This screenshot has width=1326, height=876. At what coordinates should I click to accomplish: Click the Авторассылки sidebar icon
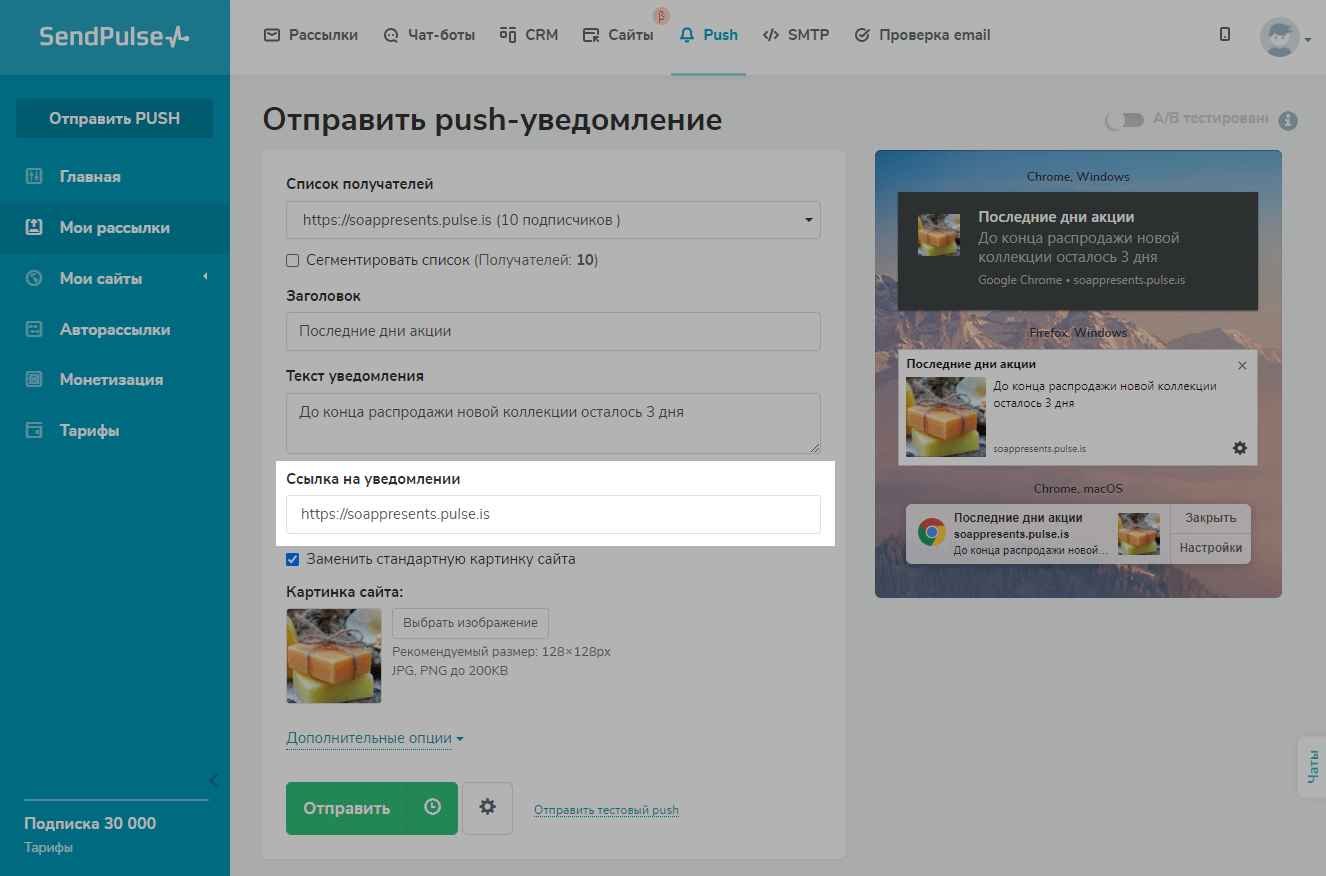(x=34, y=330)
